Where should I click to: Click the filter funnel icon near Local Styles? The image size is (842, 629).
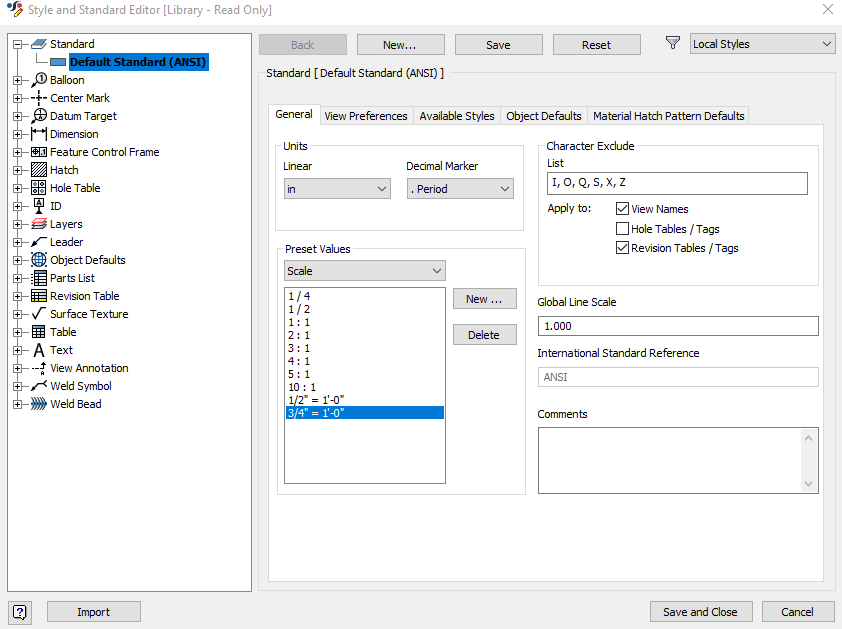[x=672, y=44]
